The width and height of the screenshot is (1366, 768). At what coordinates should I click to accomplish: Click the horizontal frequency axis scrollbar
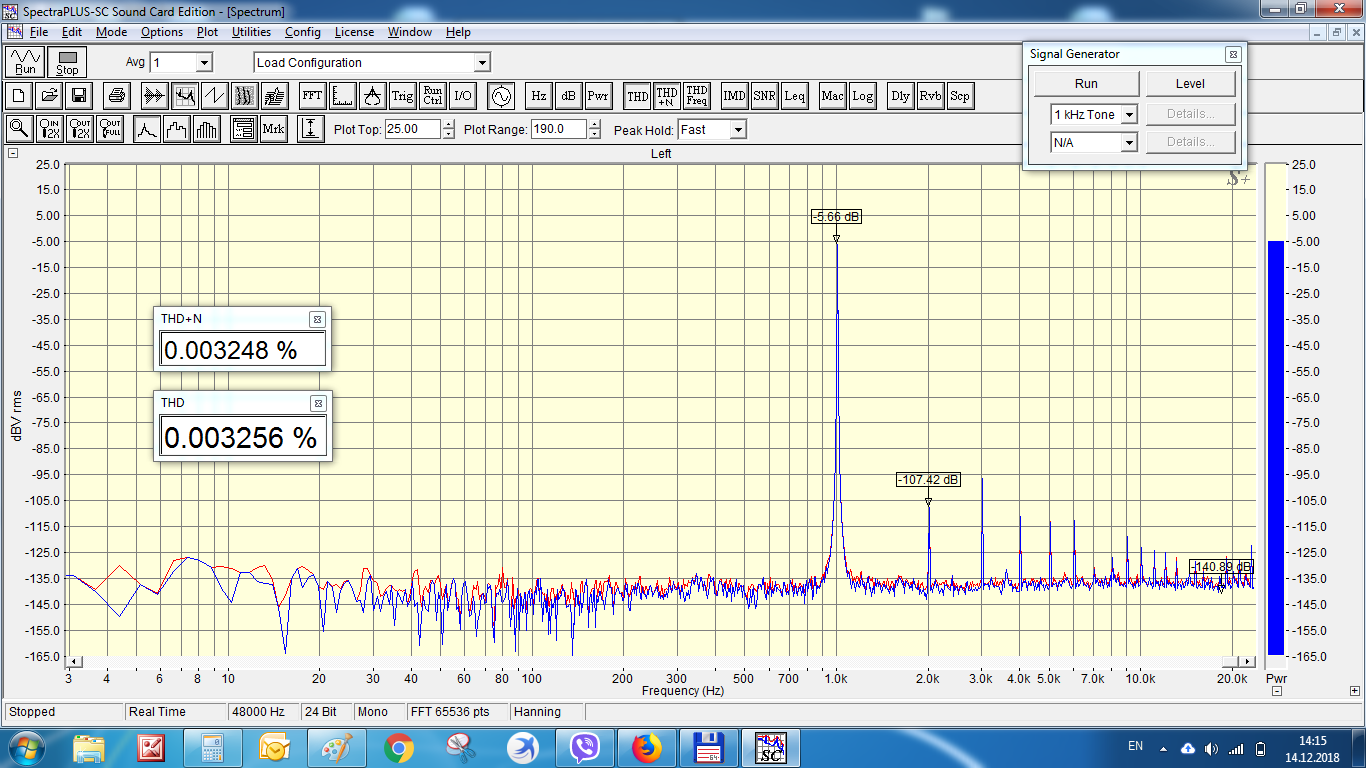click(x=660, y=662)
